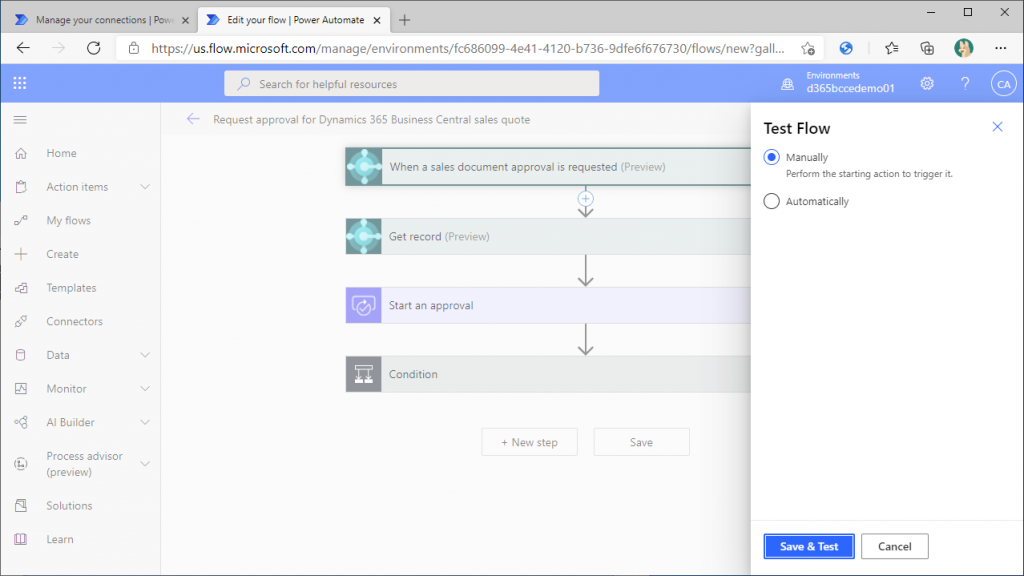Open the Connectors menu item

point(74,321)
